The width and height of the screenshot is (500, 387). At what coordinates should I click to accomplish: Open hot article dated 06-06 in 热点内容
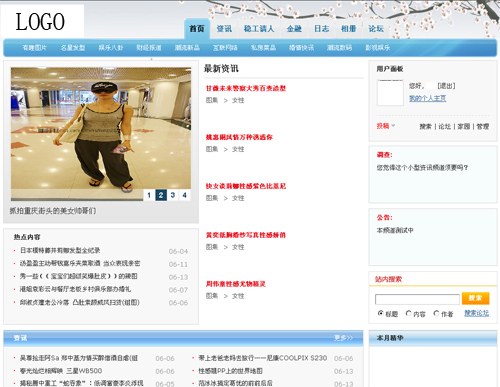80,302
